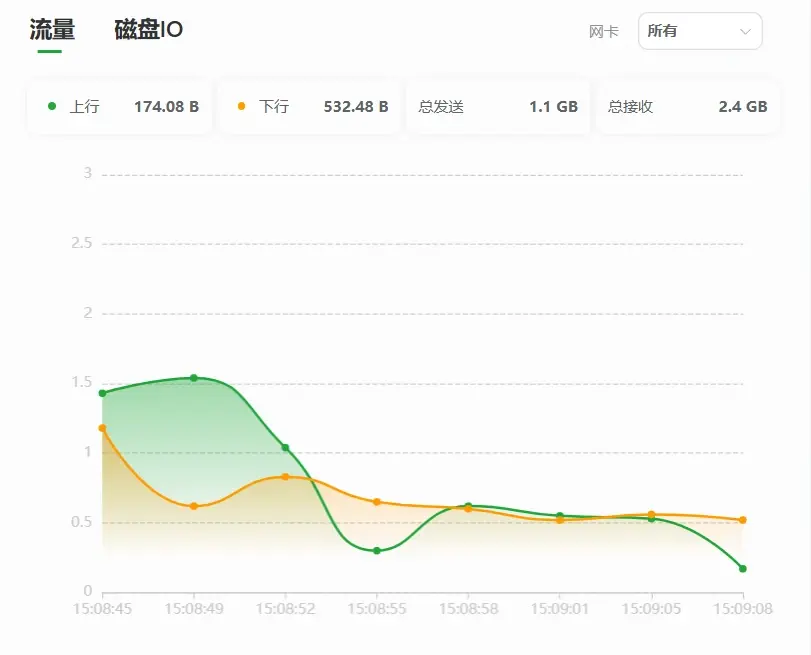
Task: Click the dropdown chevron arrow beside 所有
Action: 745,32
